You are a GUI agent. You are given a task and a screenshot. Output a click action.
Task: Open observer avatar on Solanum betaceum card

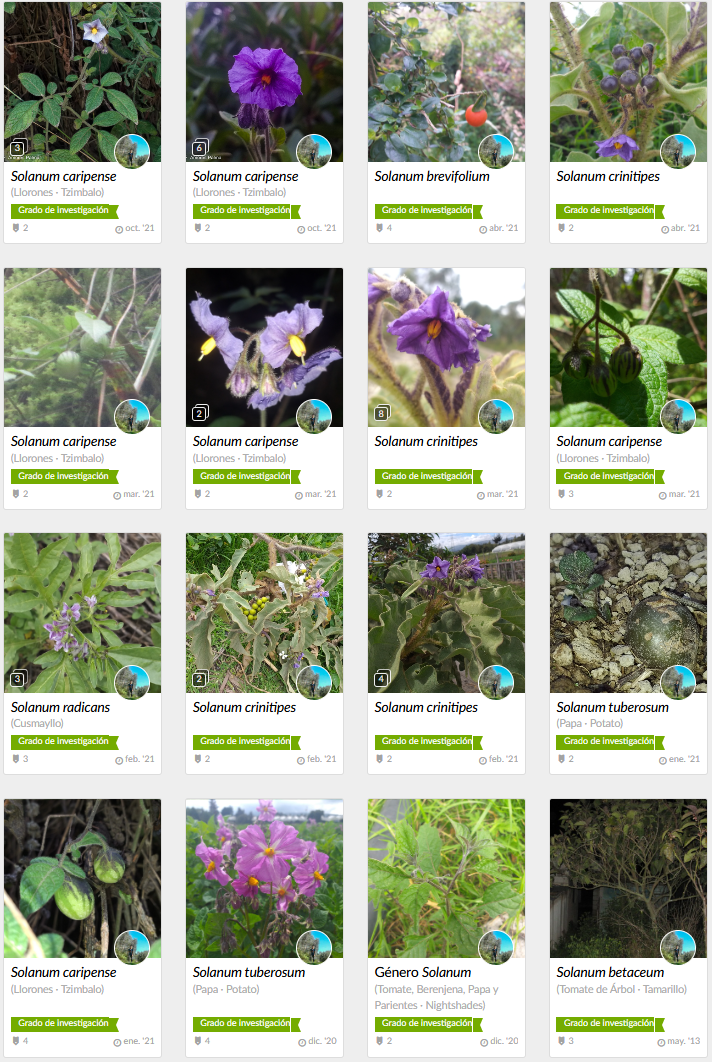pyautogui.click(x=677, y=947)
